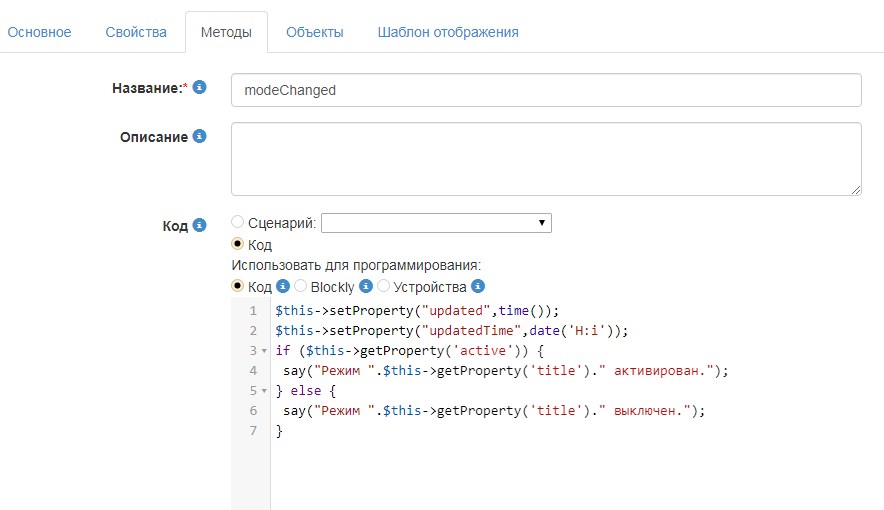Screen dimensions: 884x510
Task: Click info icon next to Название label
Action: 199,87
